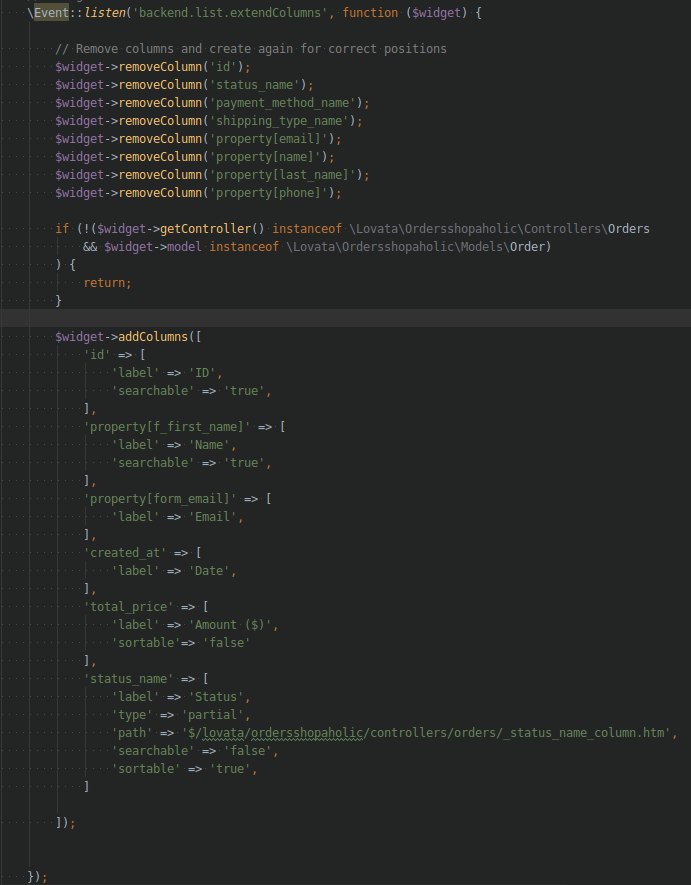Click the 'backend.list.extendColumns' event string

point(230,12)
